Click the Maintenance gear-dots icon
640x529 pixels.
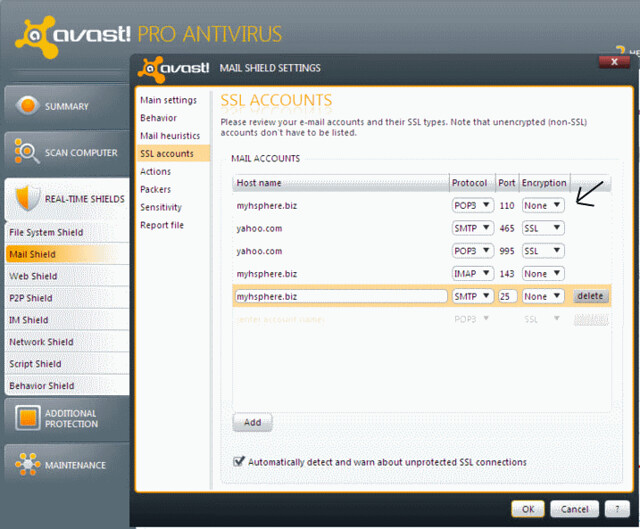pyautogui.click(x=27, y=464)
